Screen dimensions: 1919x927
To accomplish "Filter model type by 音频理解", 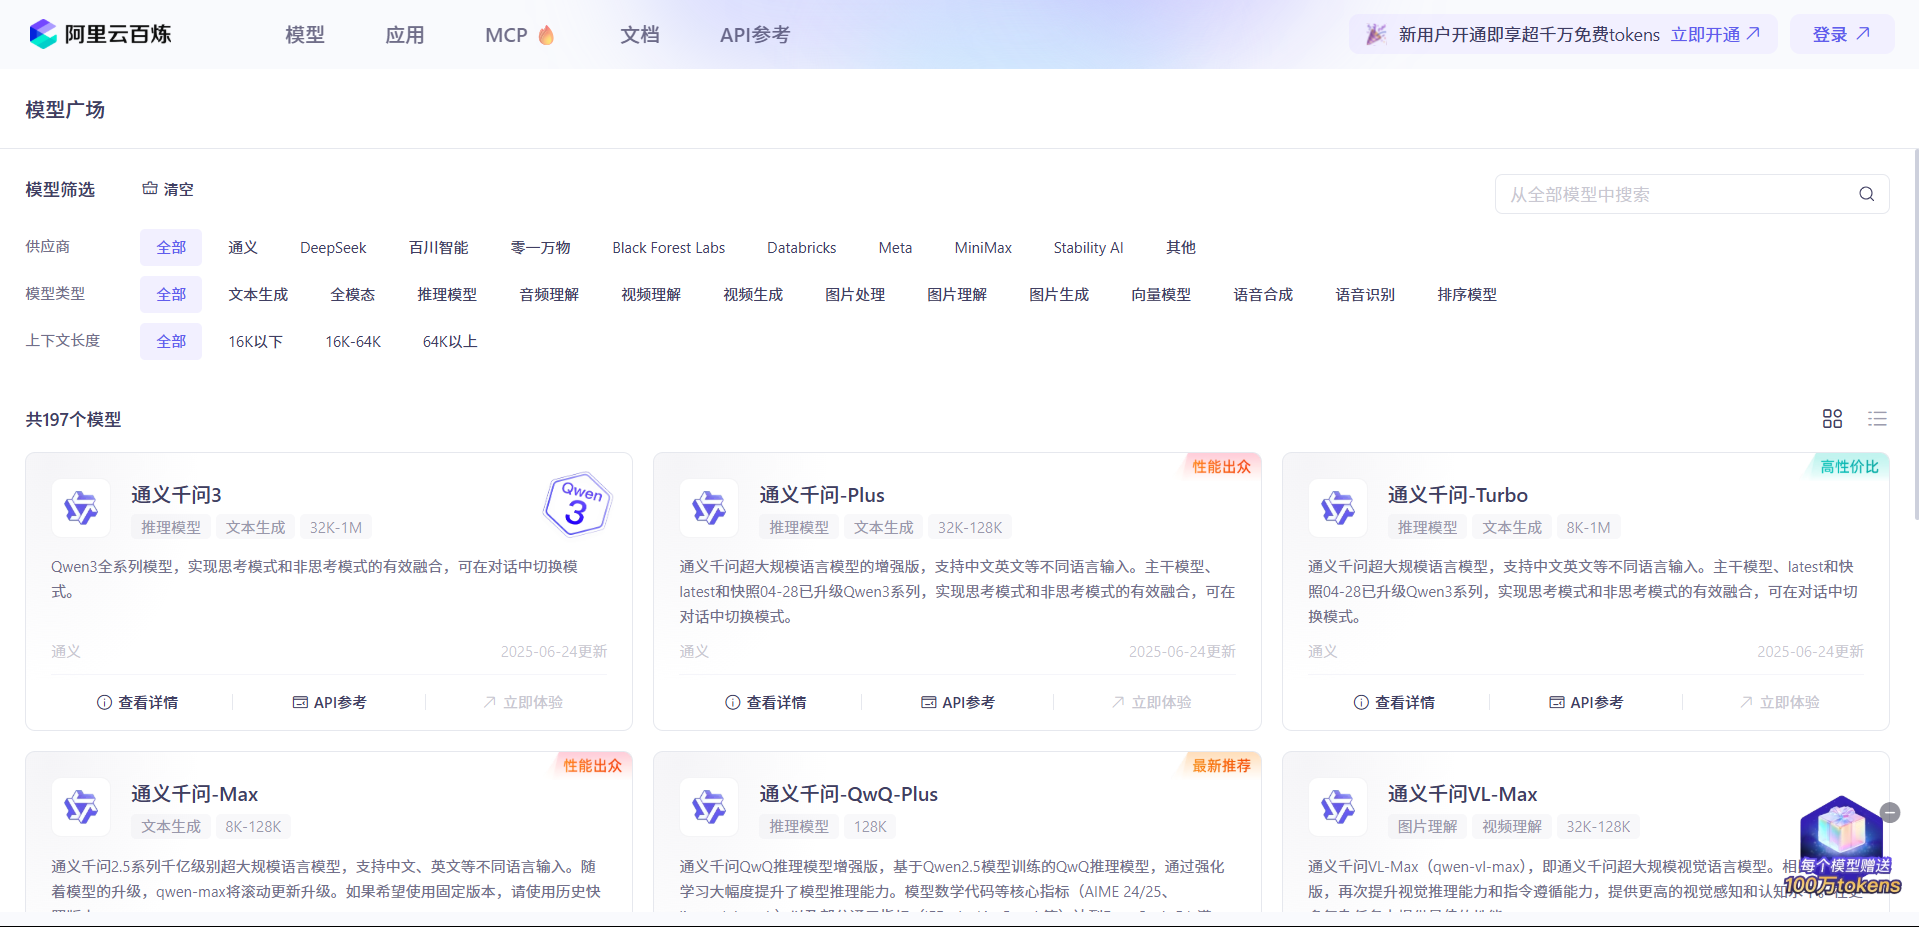I will 549,294.
